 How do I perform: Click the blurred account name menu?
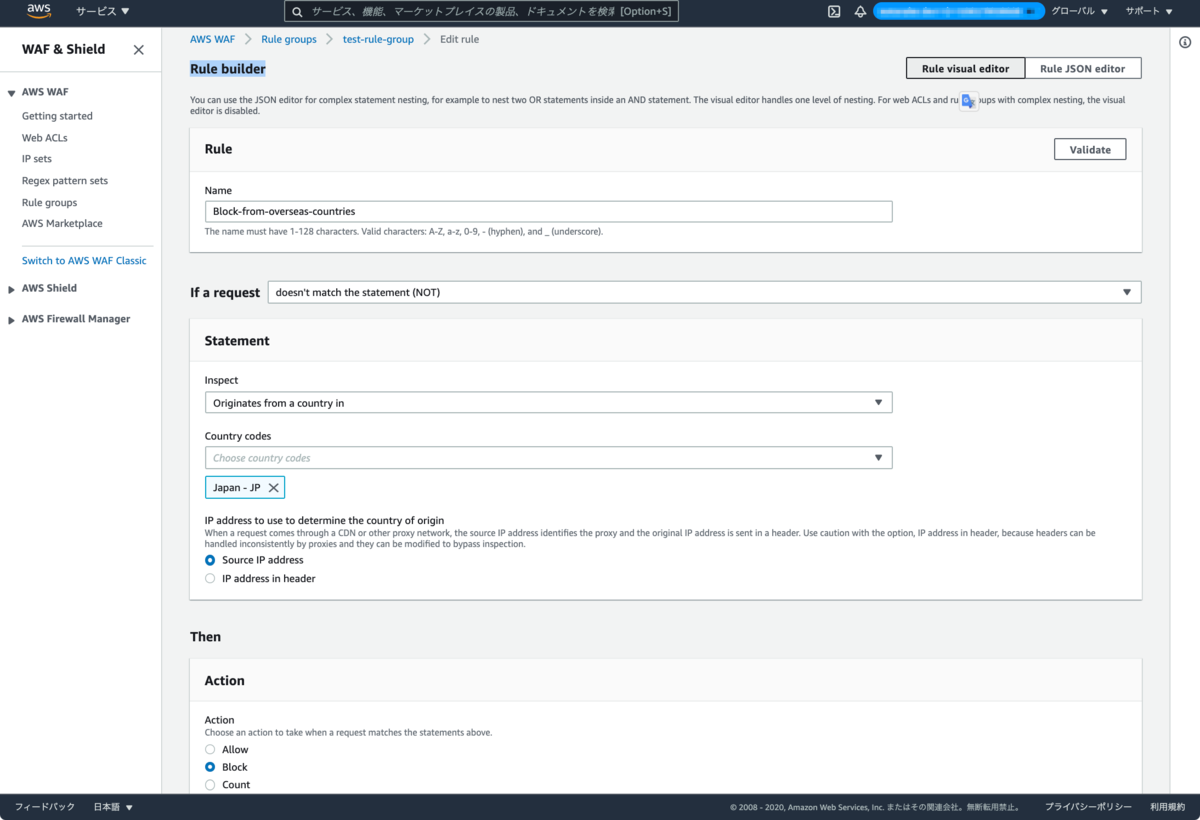click(959, 11)
